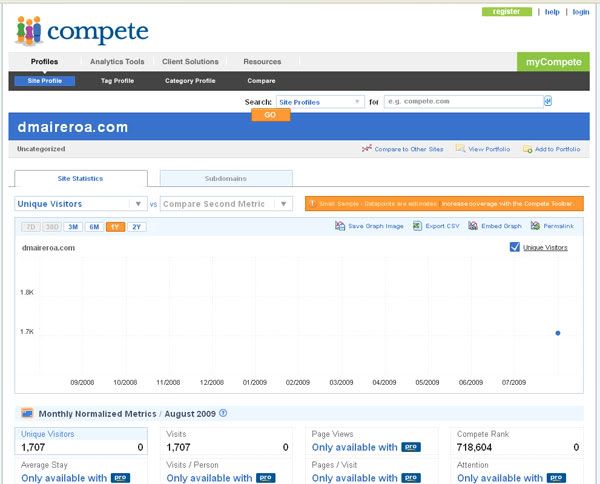Click the Uncategorized label

click(41, 149)
